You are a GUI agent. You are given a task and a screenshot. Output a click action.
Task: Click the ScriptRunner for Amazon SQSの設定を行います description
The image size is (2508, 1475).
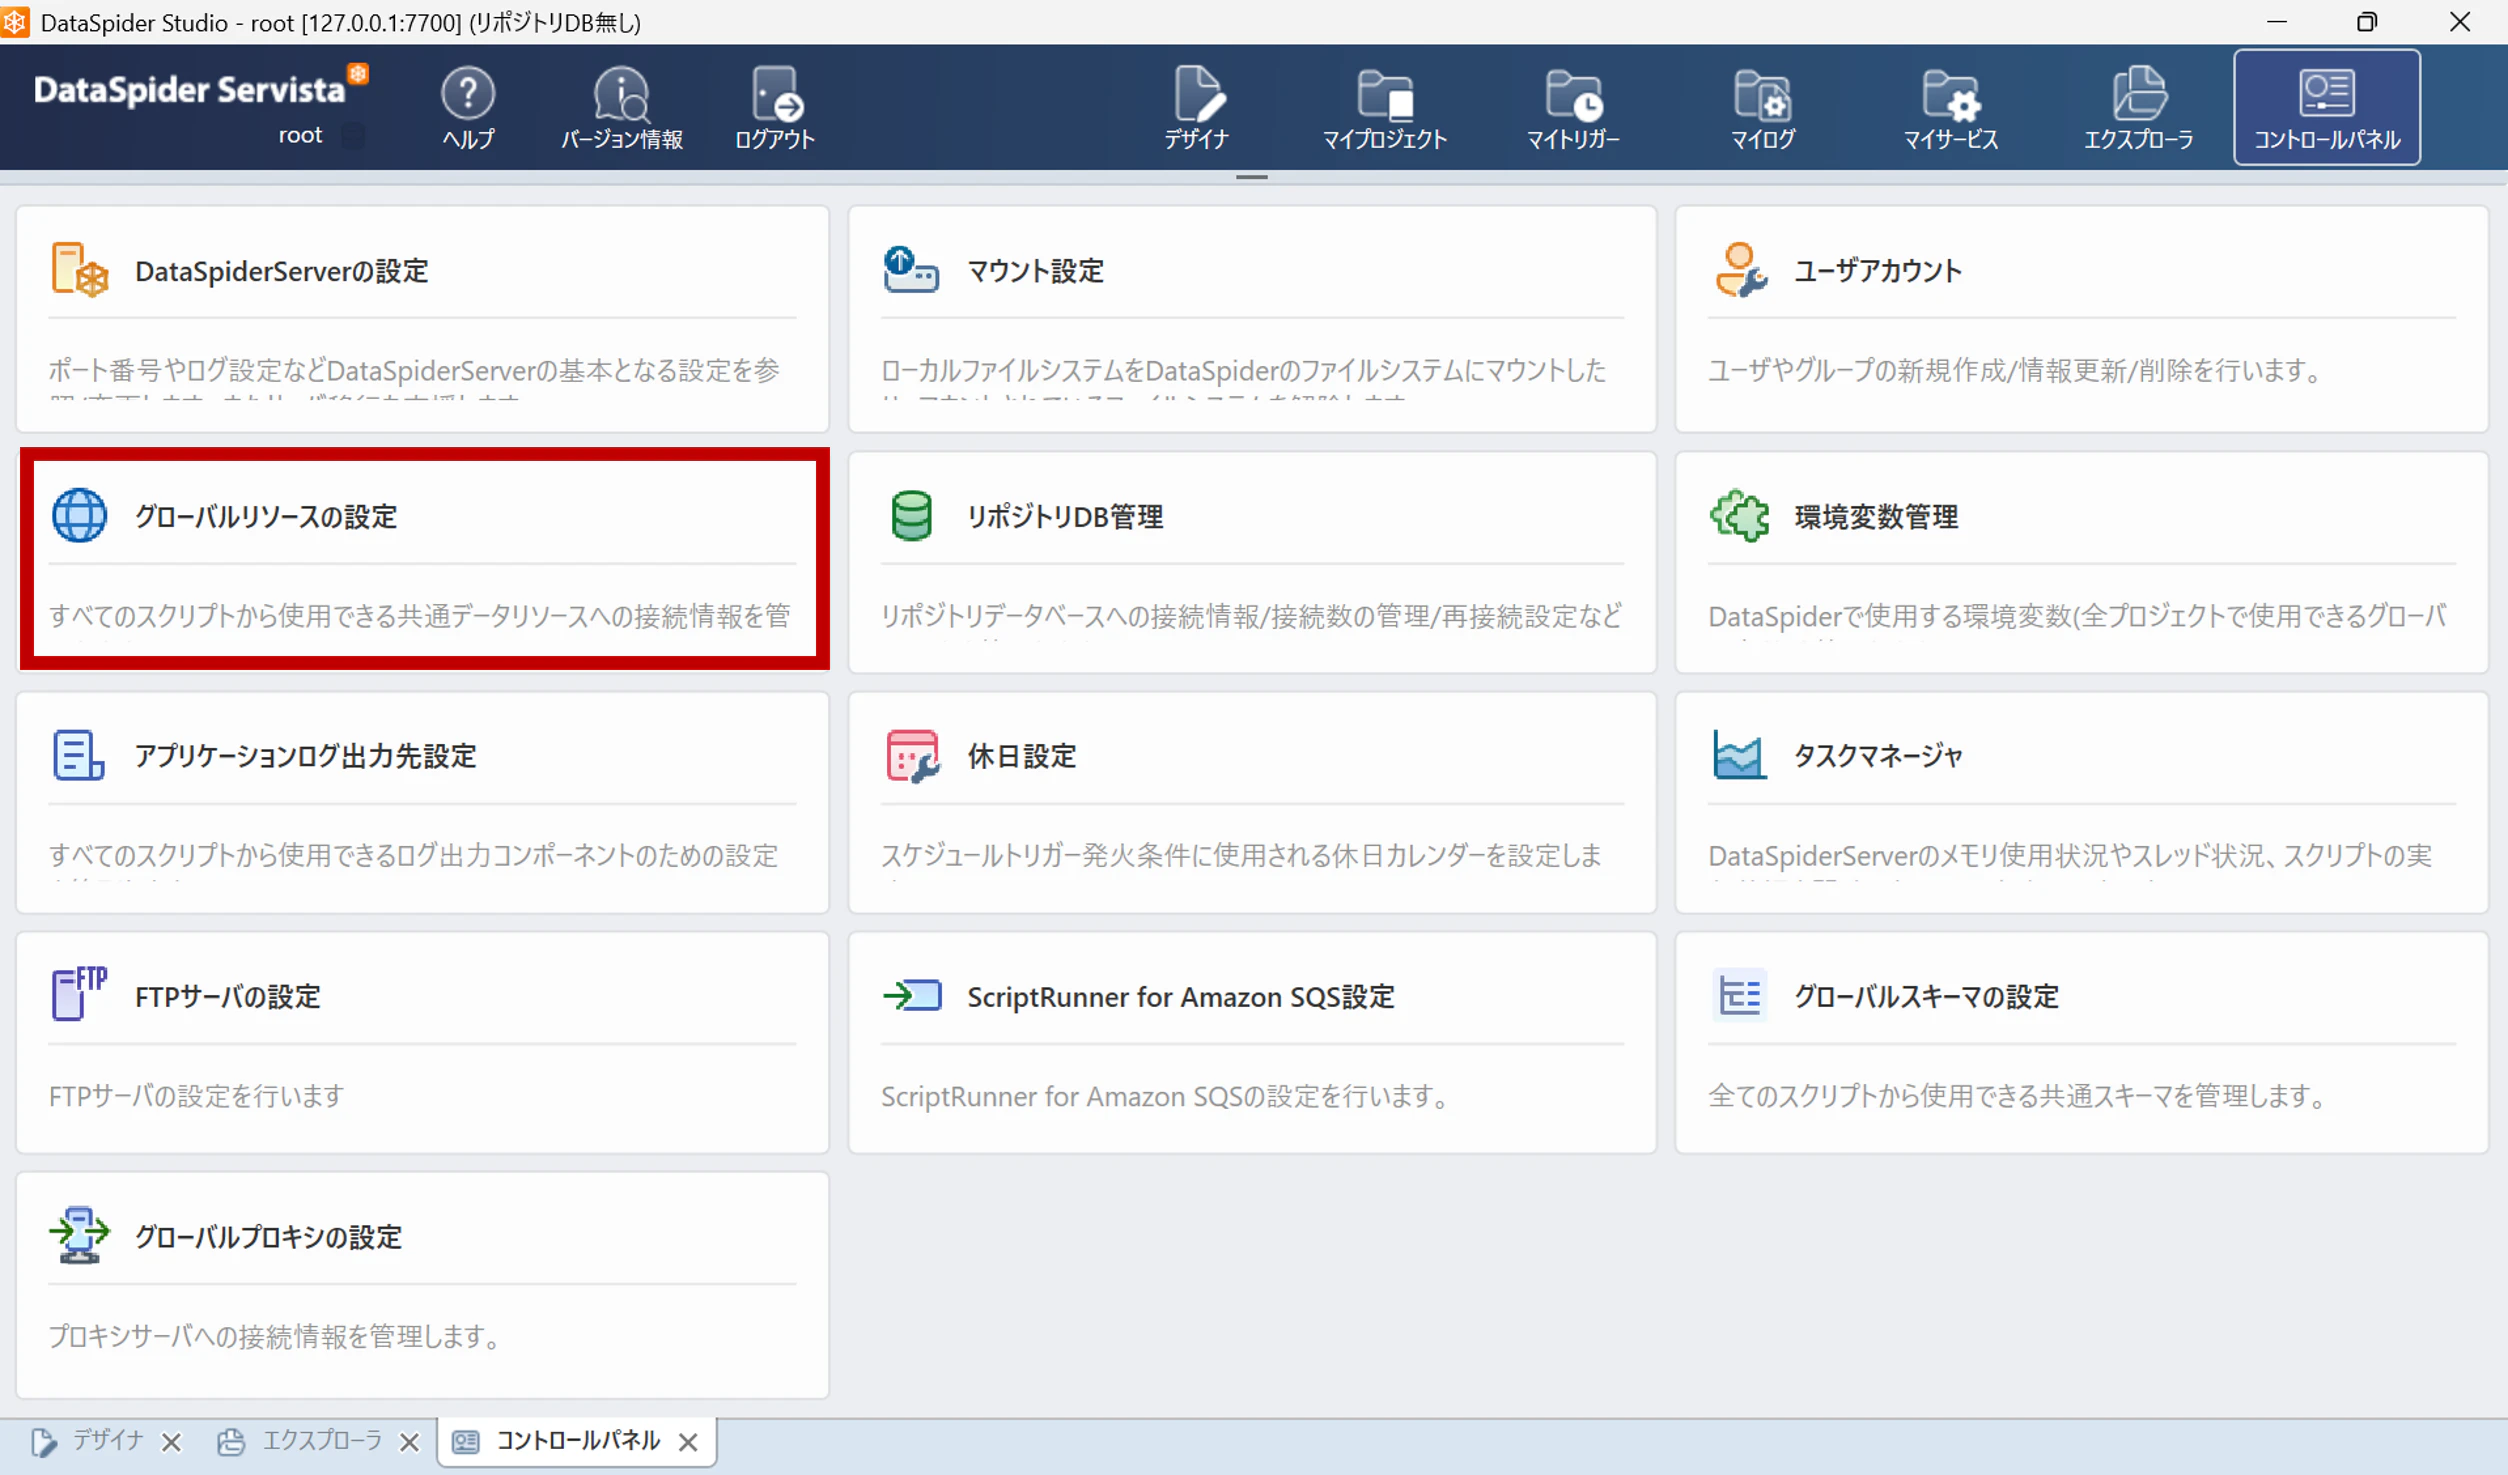coord(1166,1096)
